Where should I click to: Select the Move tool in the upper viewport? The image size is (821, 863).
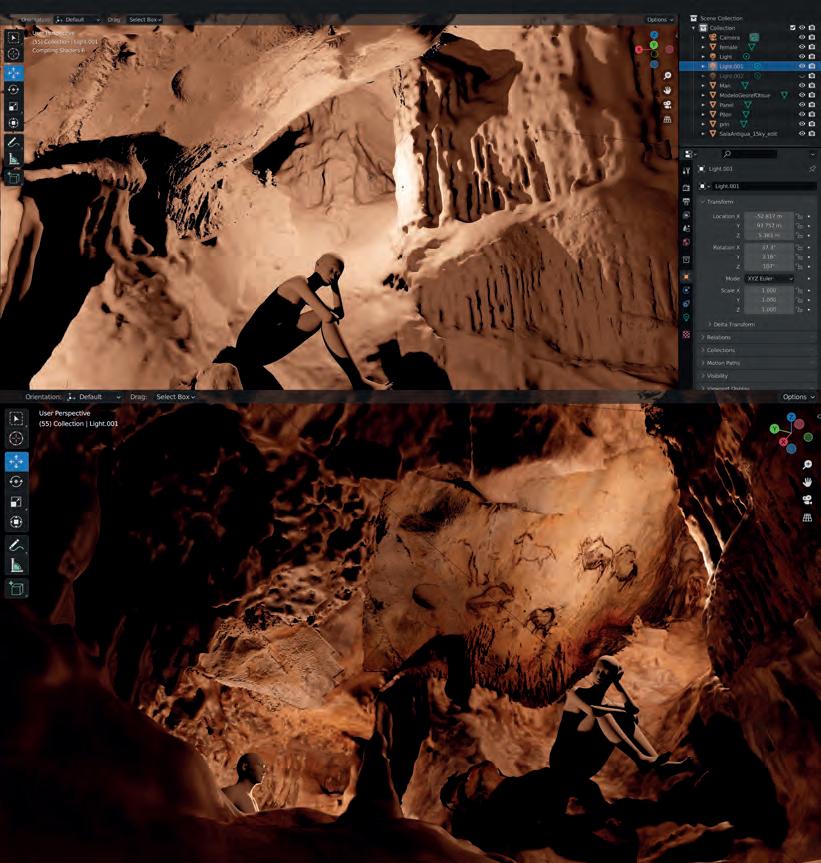coord(14,73)
